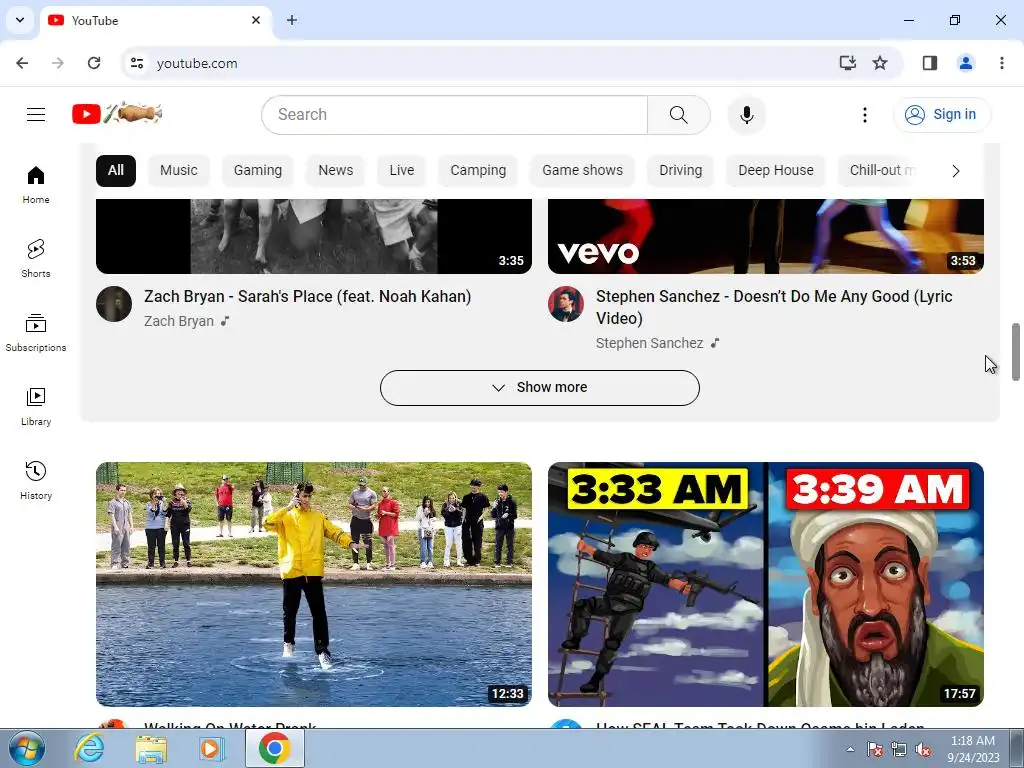Click Stephen Sanchez channel avatar
This screenshot has width=1024, height=768.
coord(566,304)
